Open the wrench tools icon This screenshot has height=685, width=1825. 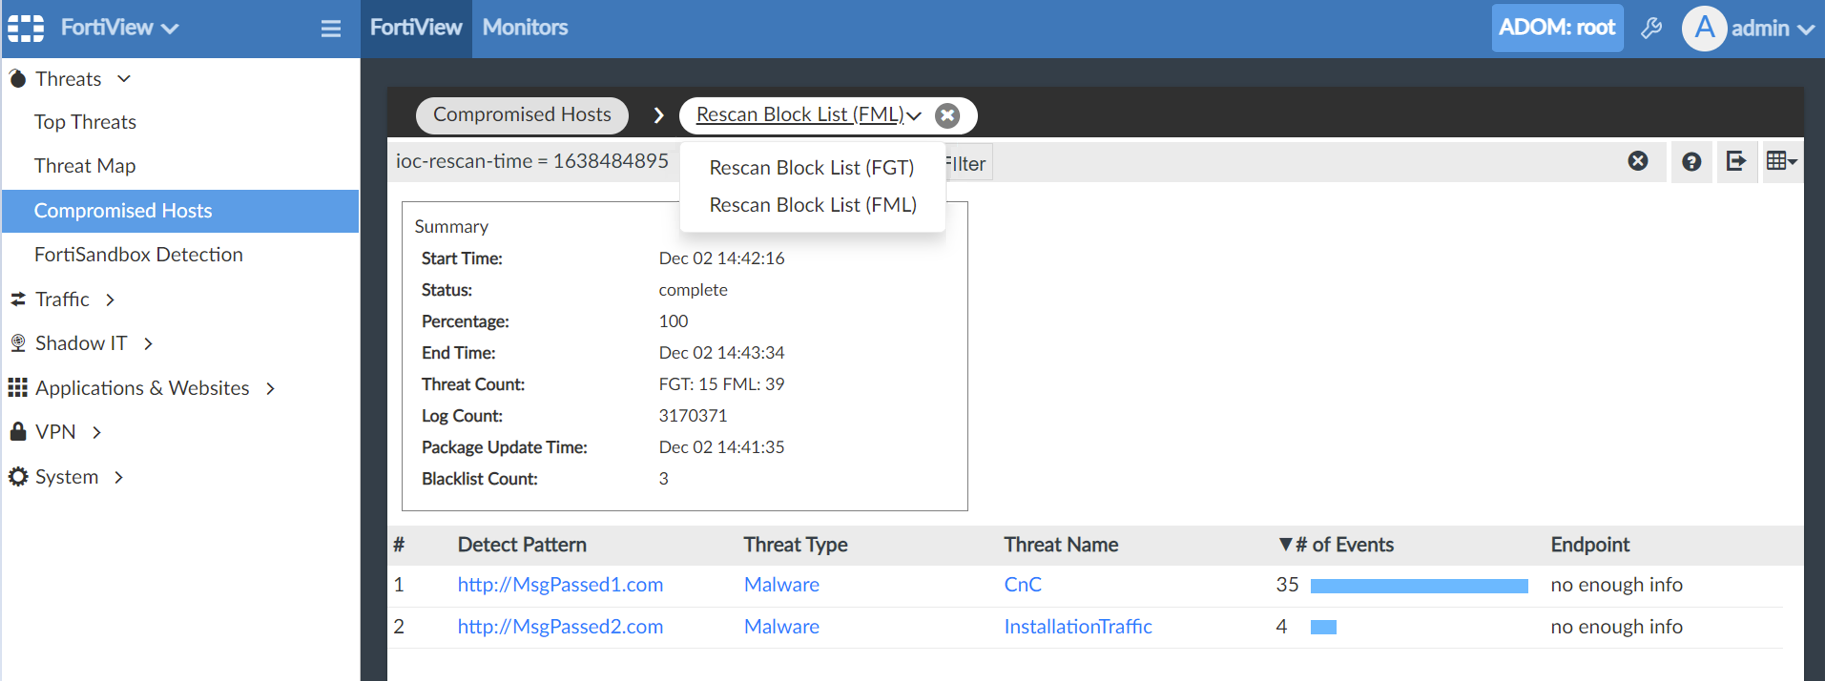coord(1652,28)
